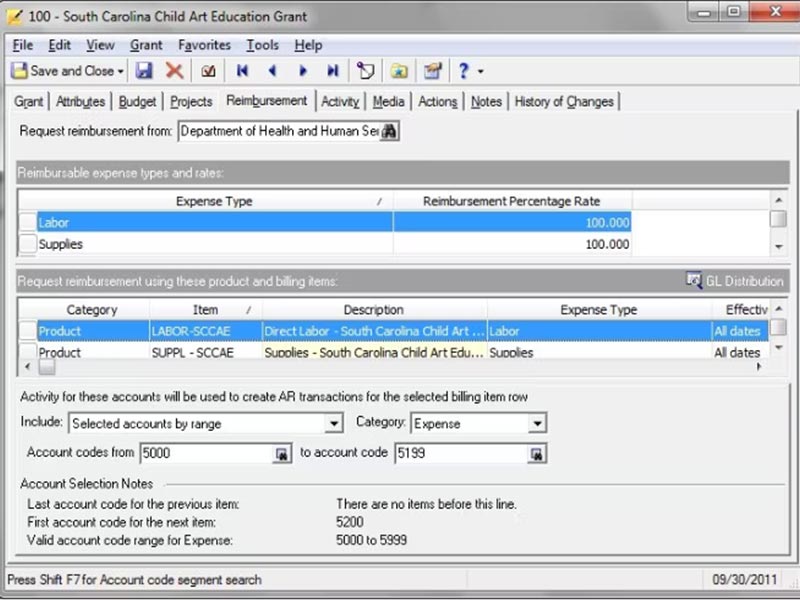Check the LABOR-SCCAE product row checkbox
Viewport: 800px width, 600px height.
pos(27,331)
